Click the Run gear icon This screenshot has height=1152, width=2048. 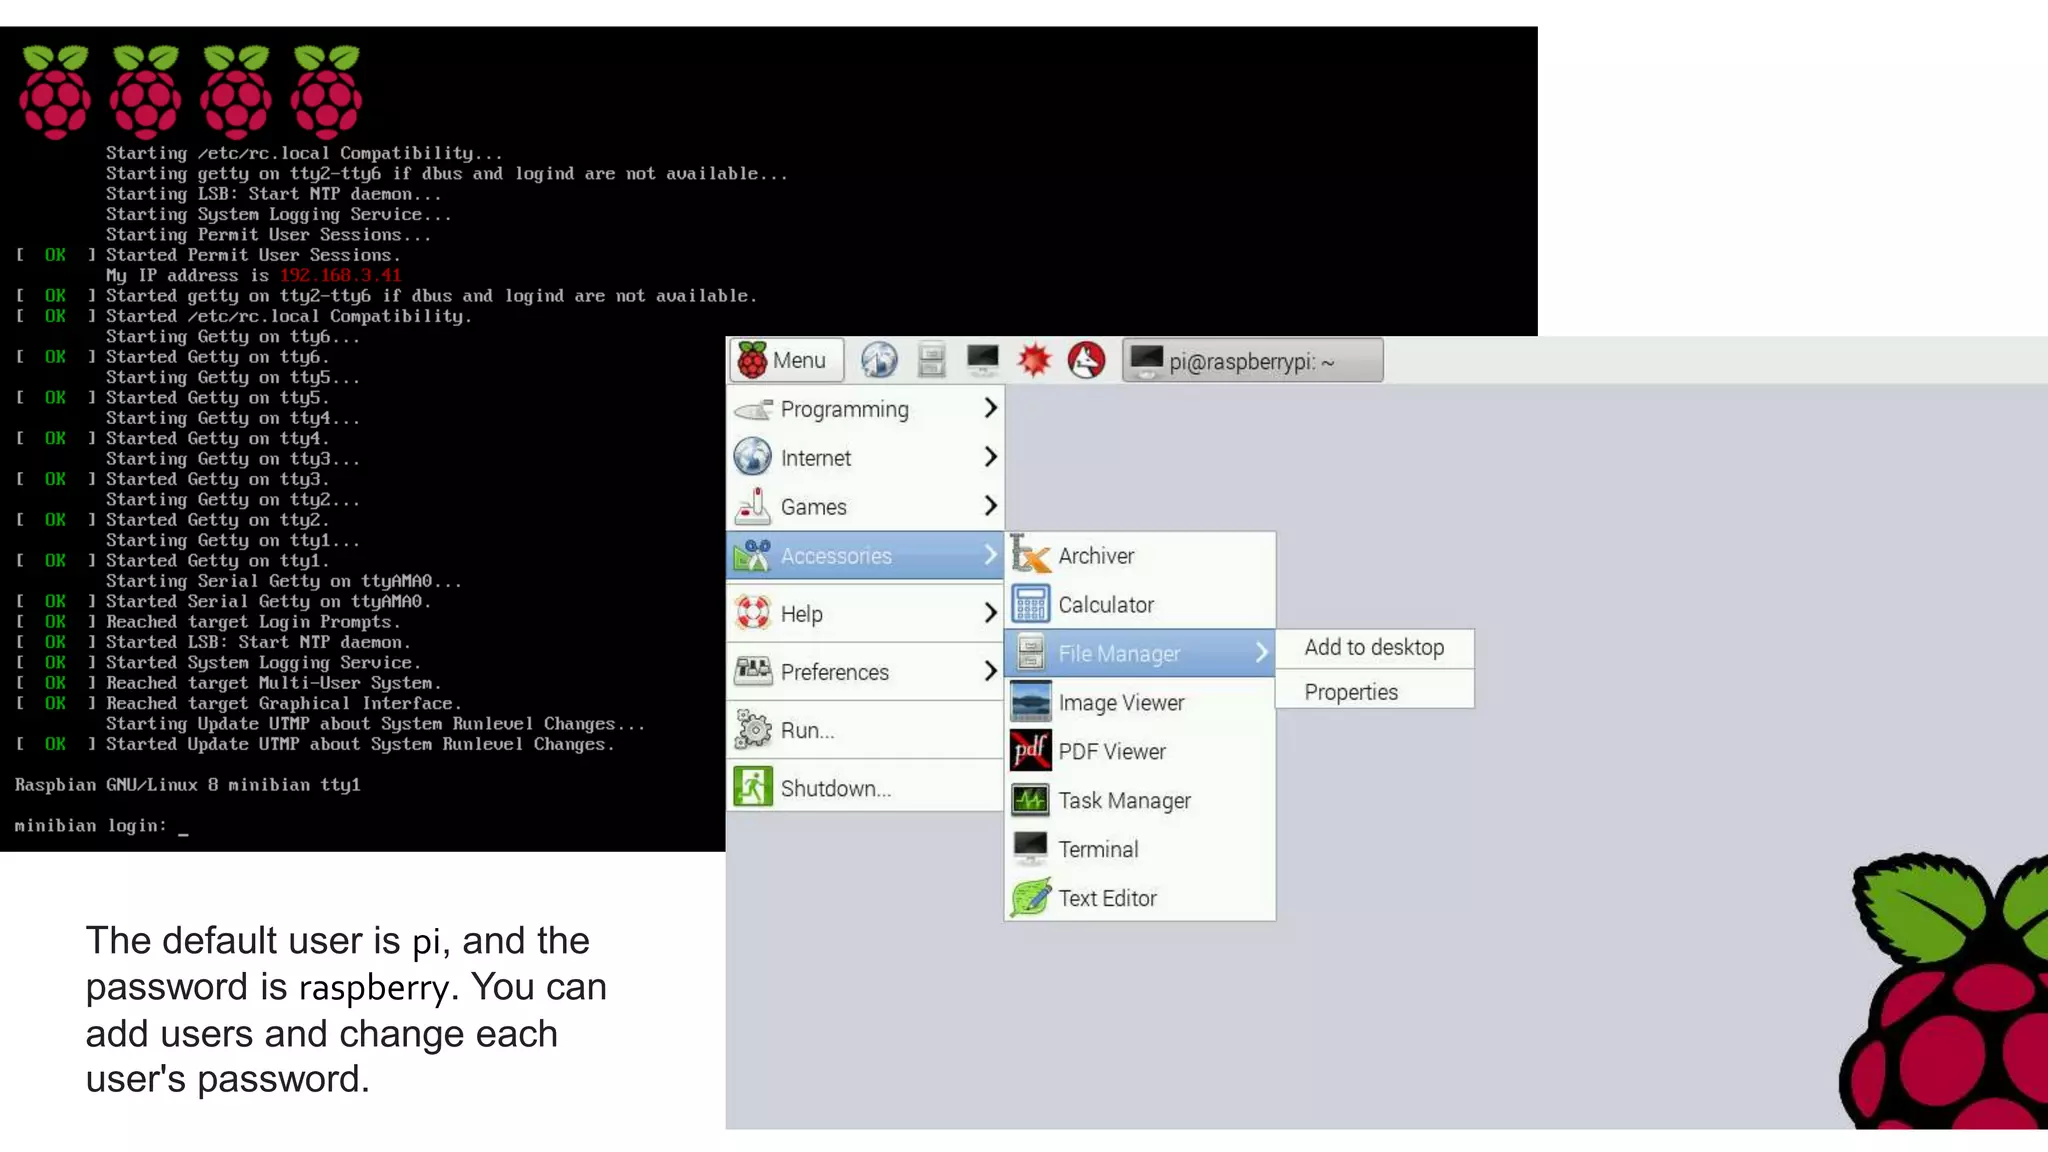[x=753, y=730]
